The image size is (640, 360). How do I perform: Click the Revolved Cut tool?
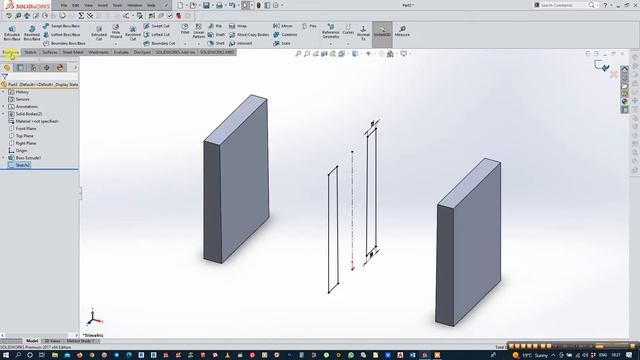[133, 33]
